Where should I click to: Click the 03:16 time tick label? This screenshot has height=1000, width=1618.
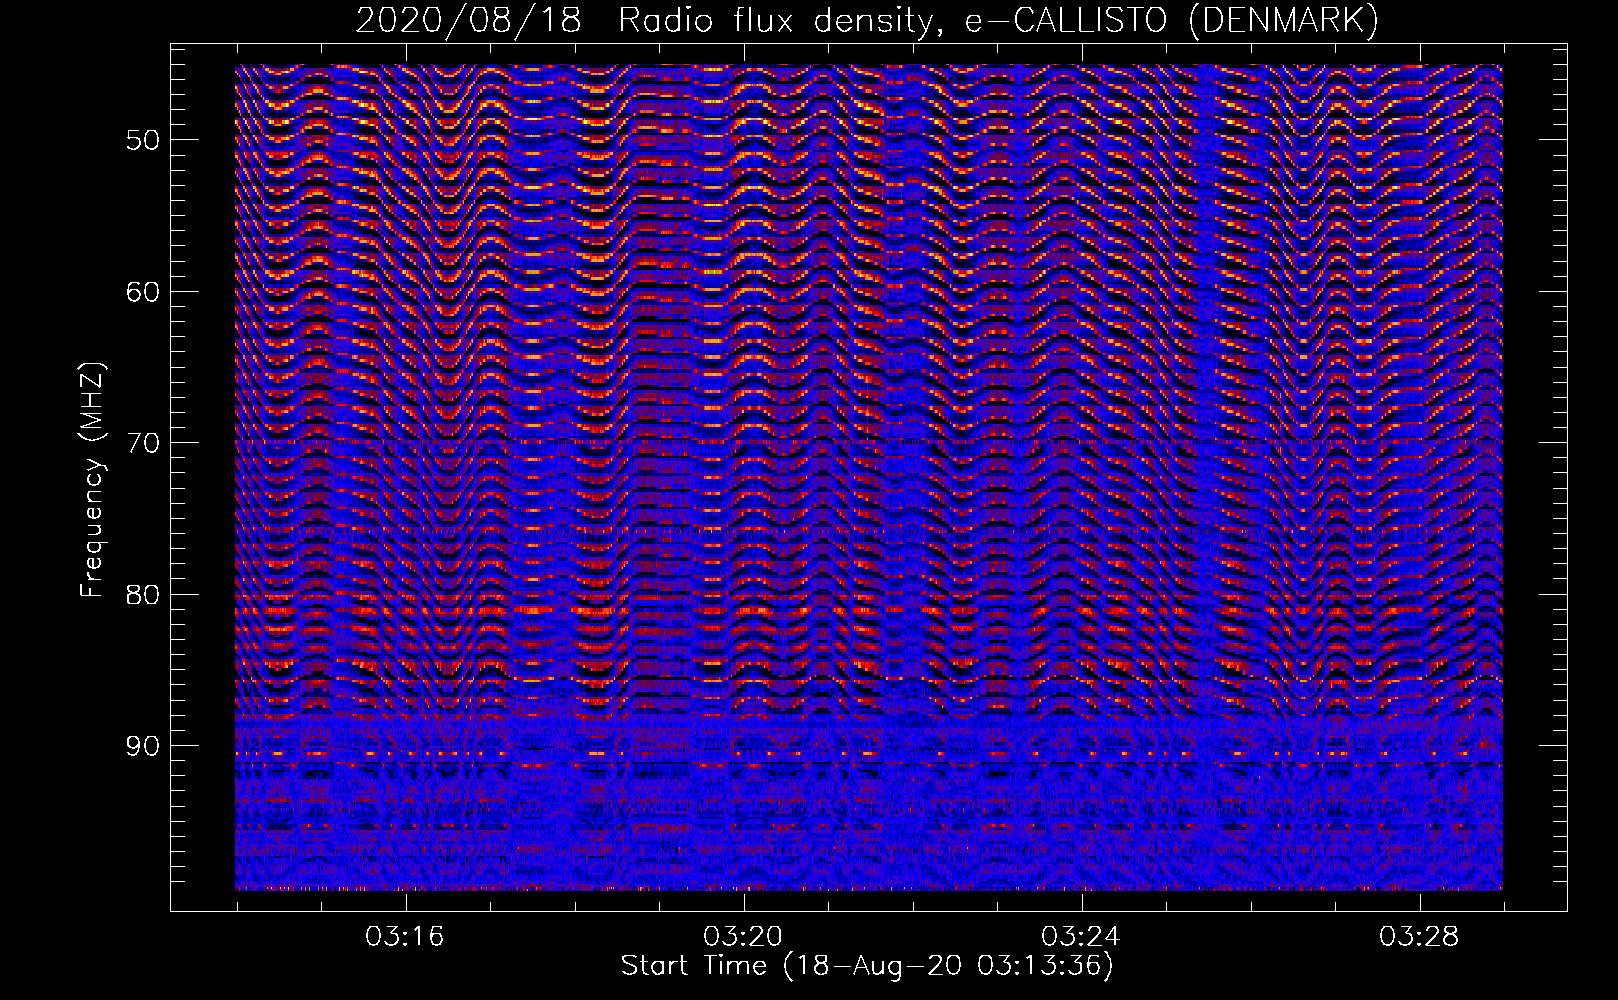tap(405, 937)
